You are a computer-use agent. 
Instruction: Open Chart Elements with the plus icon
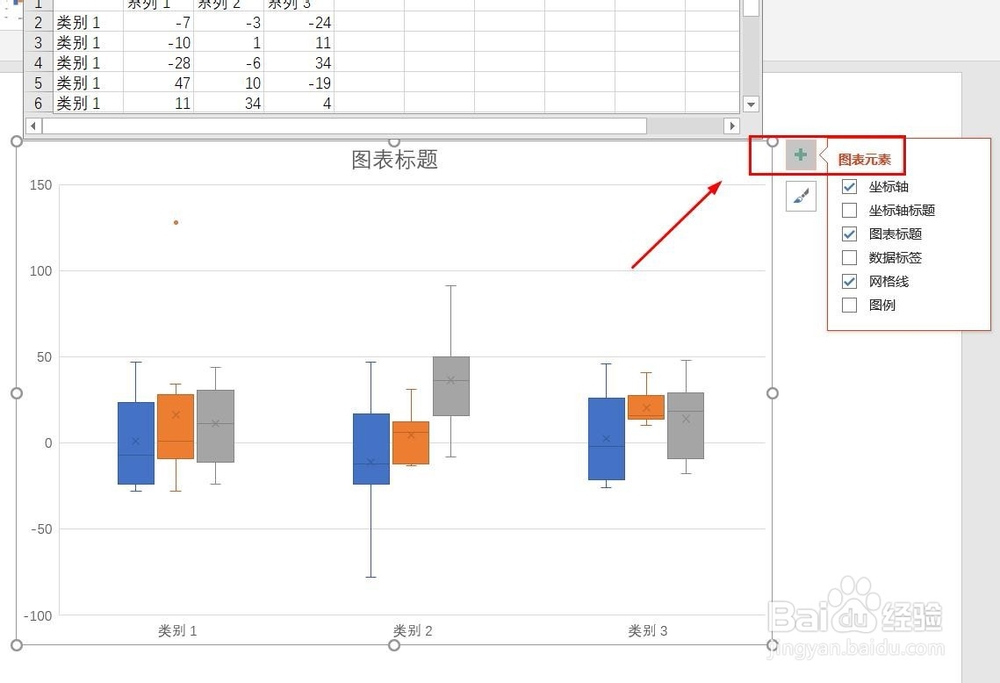[799, 155]
